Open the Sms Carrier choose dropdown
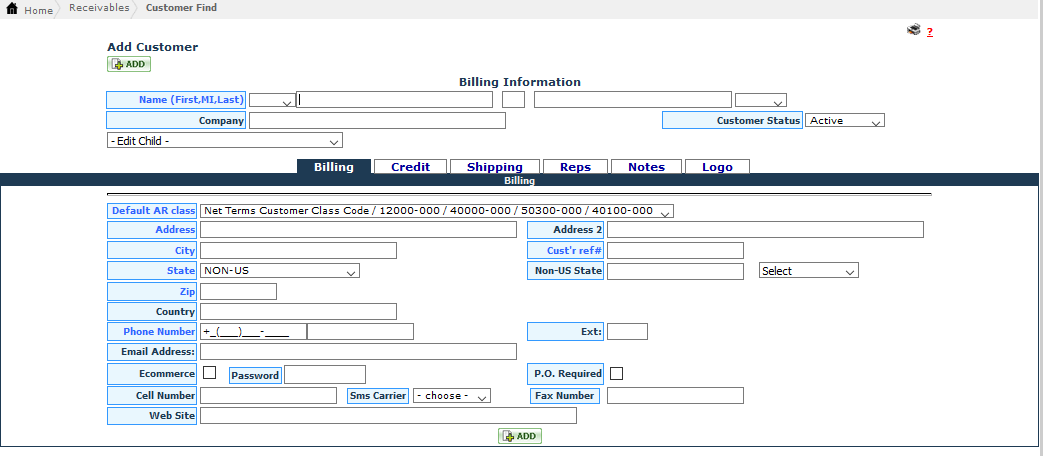Viewport: 1043px width, 456px height. (x=451, y=396)
